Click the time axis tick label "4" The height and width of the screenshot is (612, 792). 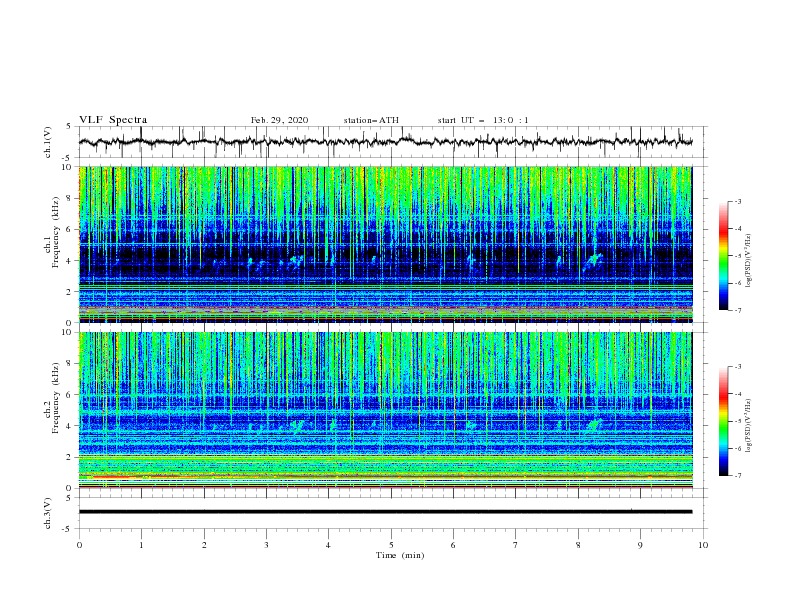click(329, 545)
